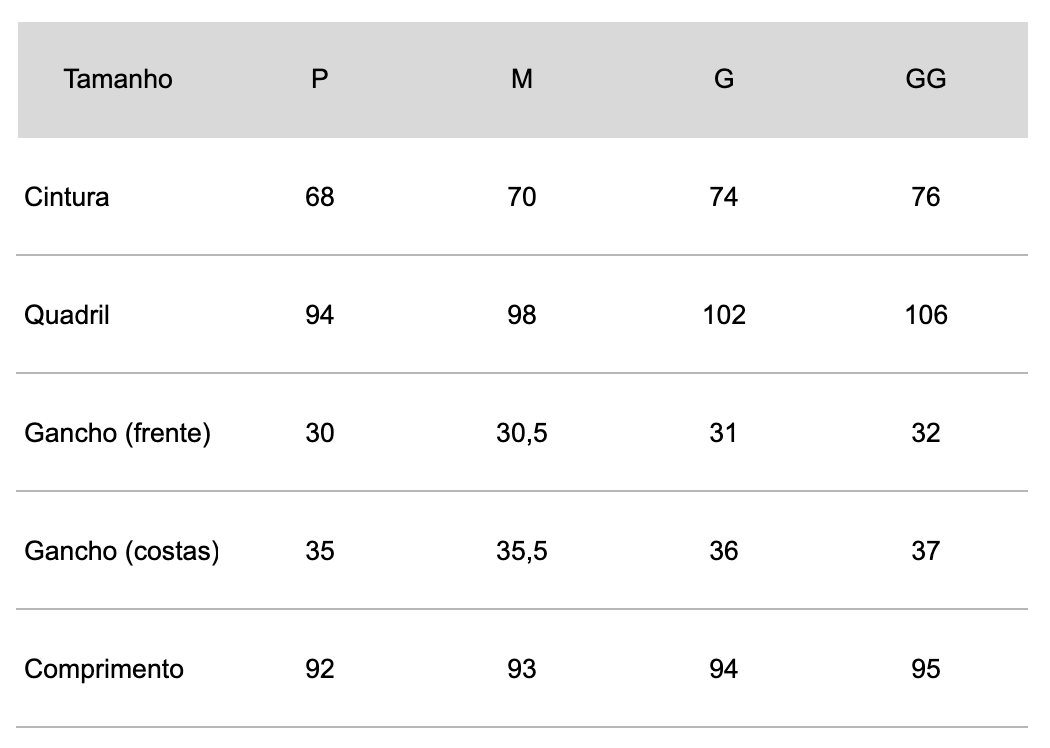Click Comprimento value 95 for size GG

(x=925, y=669)
